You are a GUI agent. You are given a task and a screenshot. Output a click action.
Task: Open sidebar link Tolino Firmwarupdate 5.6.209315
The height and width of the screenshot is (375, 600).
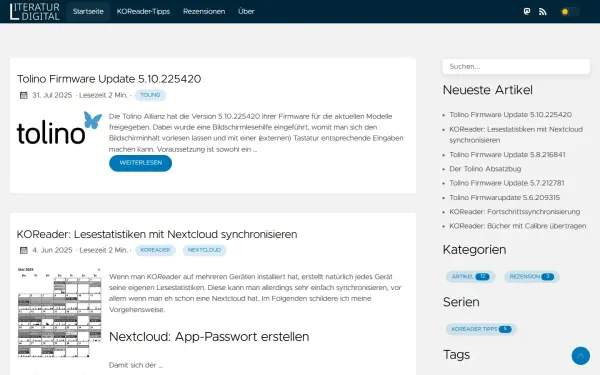[504, 197]
